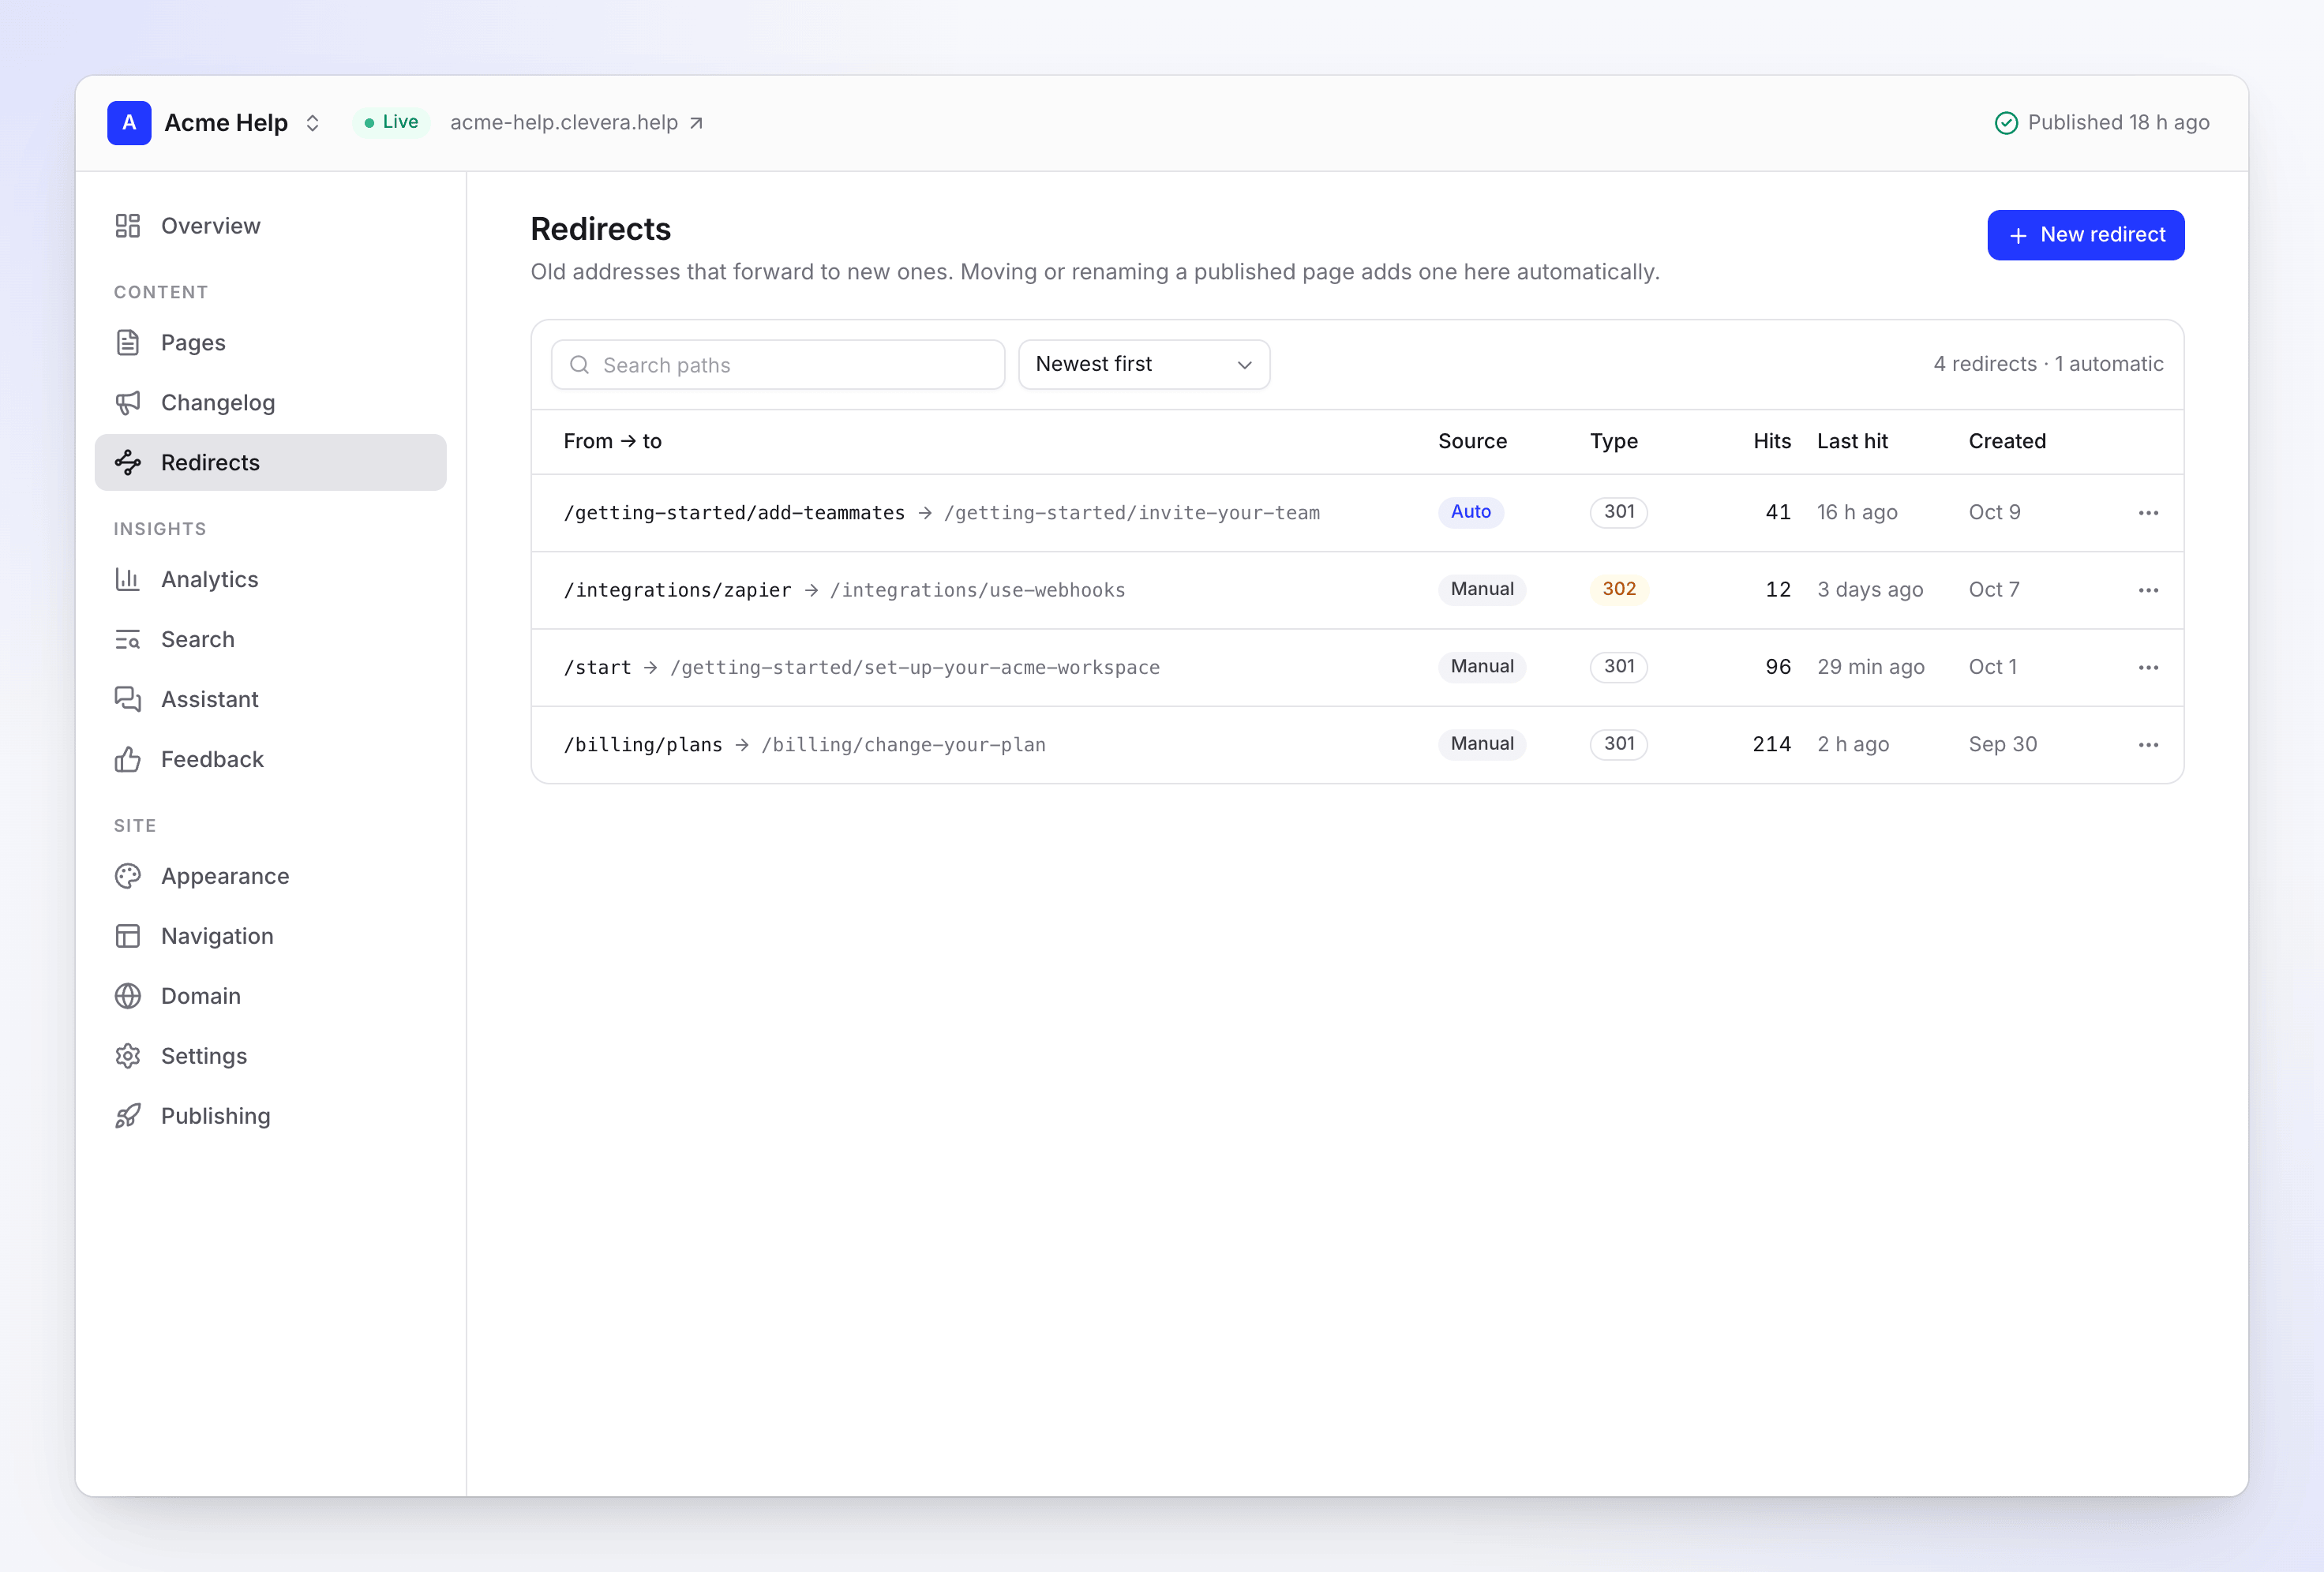Open the Newest first sort dropdown
The width and height of the screenshot is (2324, 1572).
pyautogui.click(x=1144, y=364)
